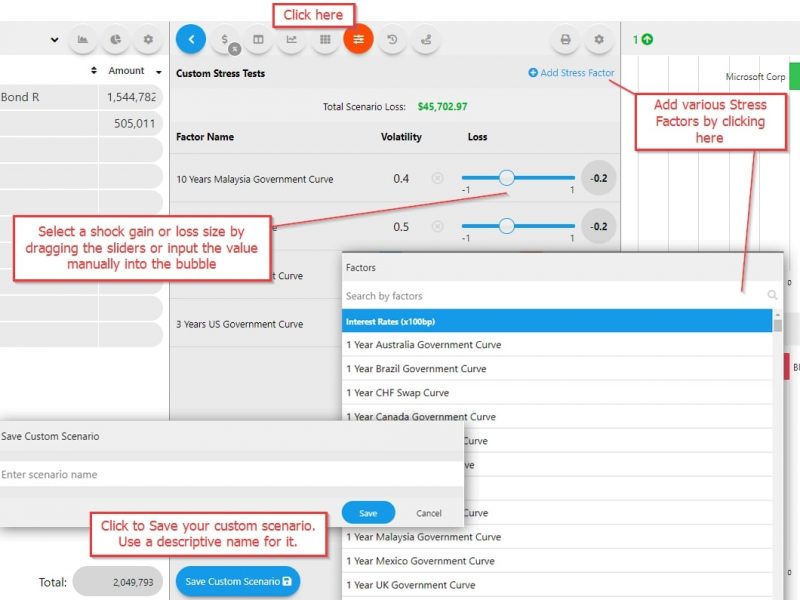Open the orange stress test sliders icon

click(358, 40)
